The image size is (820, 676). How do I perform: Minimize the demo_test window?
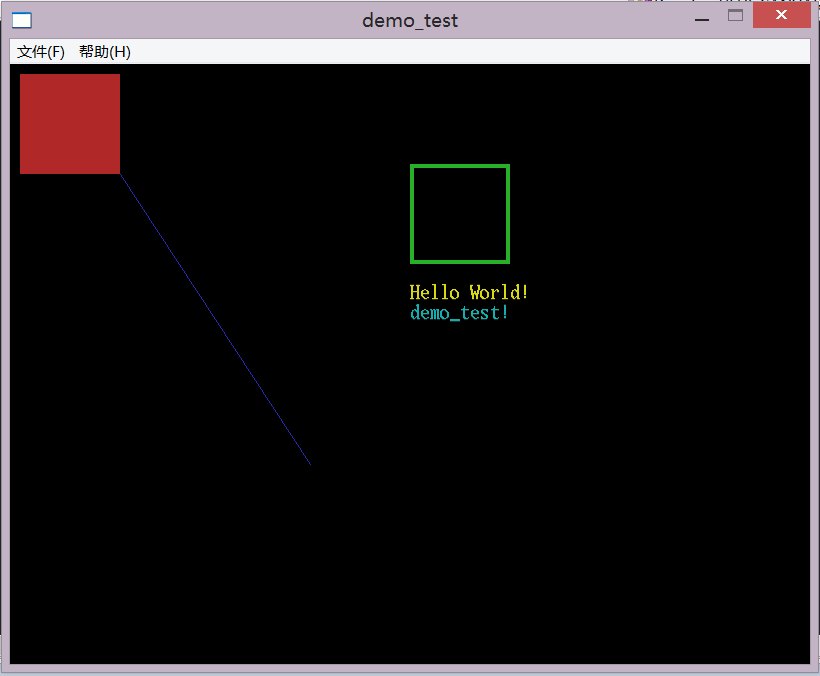coord(702,19)
